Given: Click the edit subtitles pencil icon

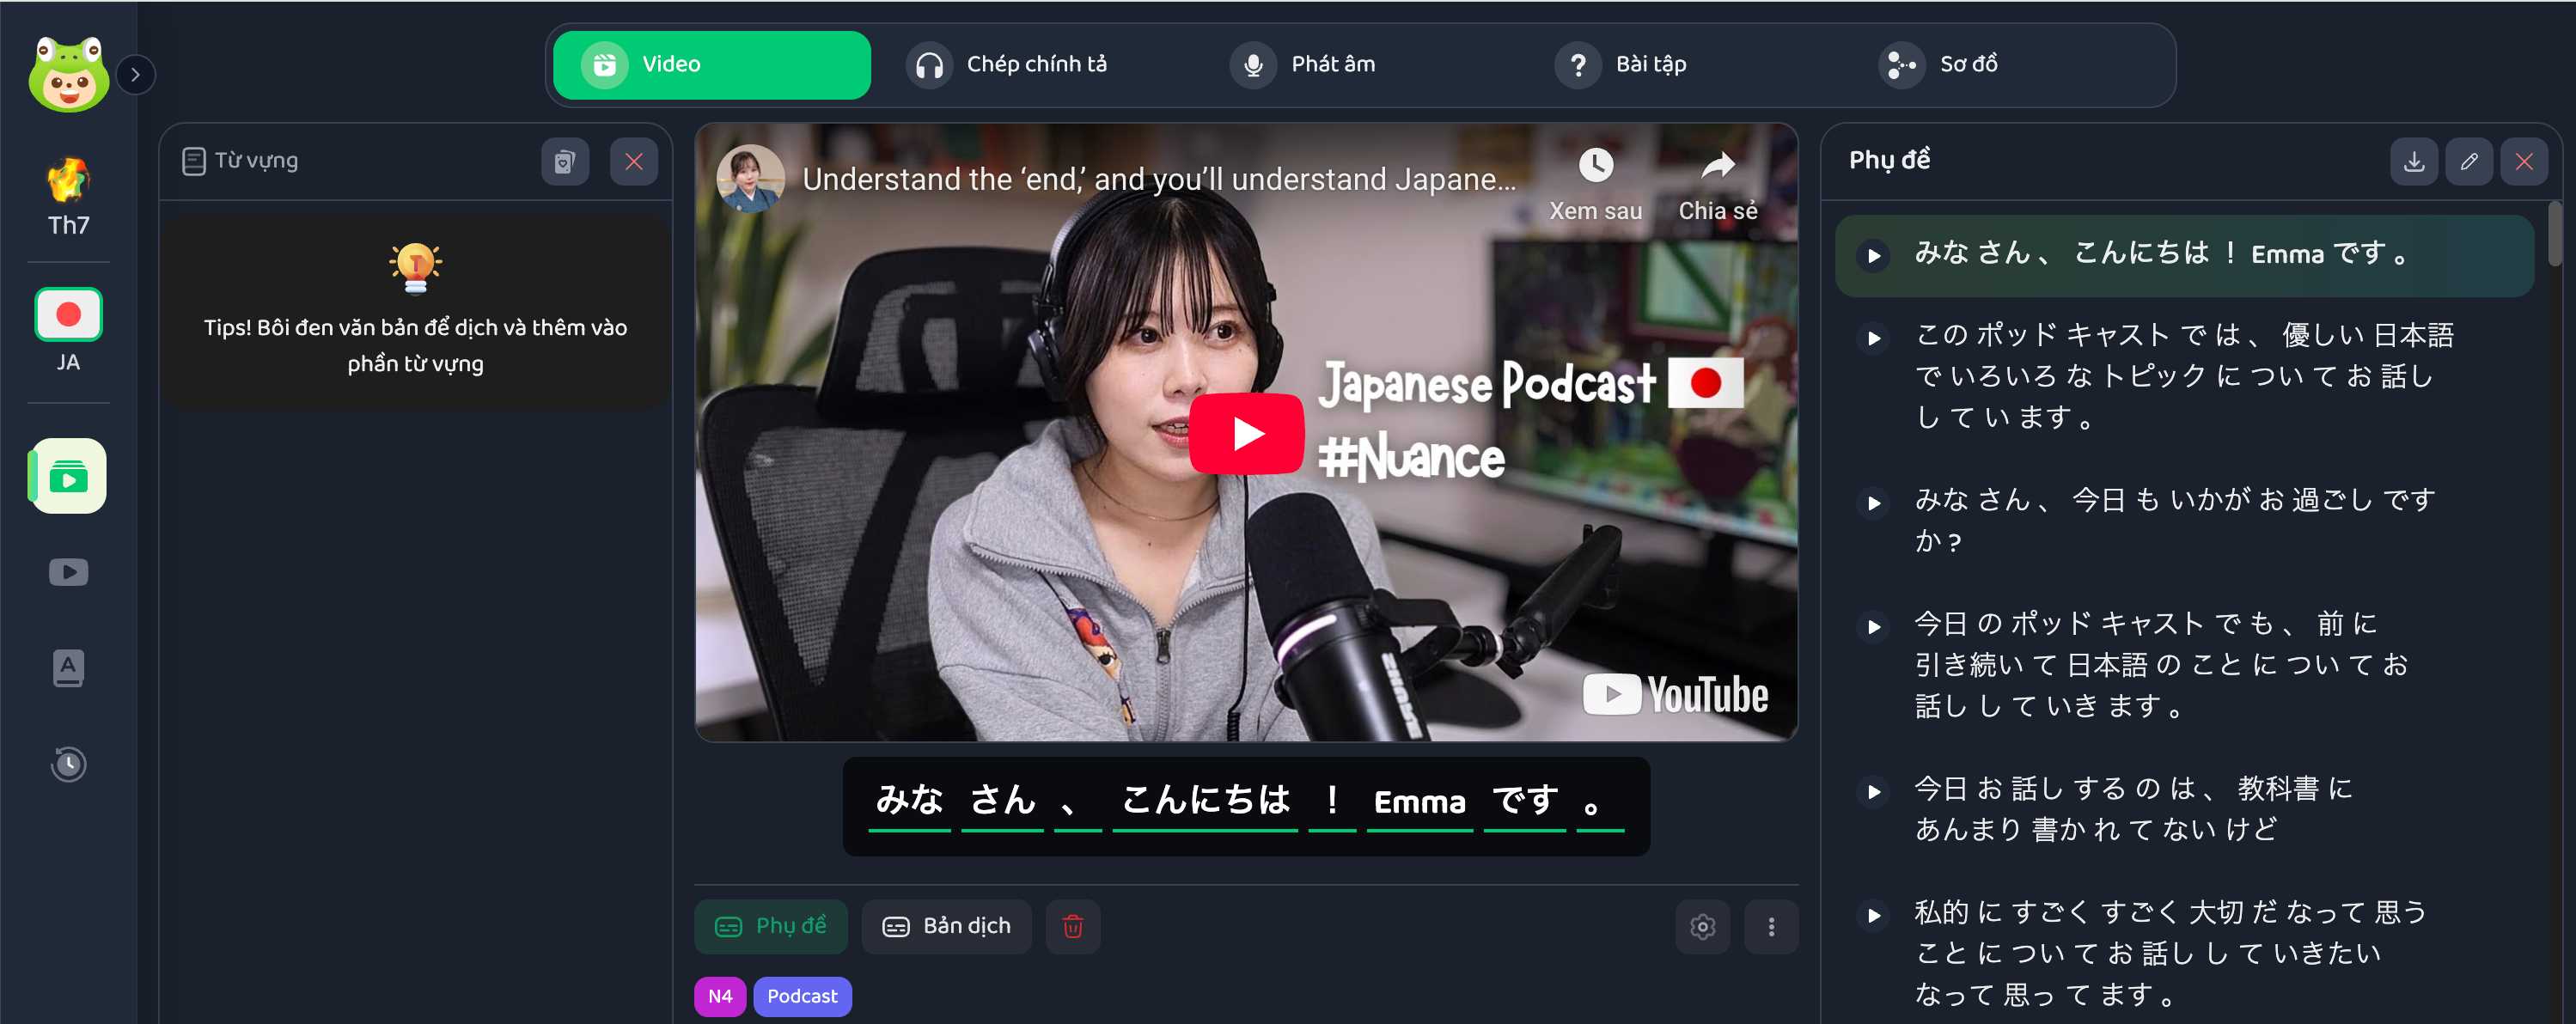Looking at the screenshot, I should [2468, 162].
